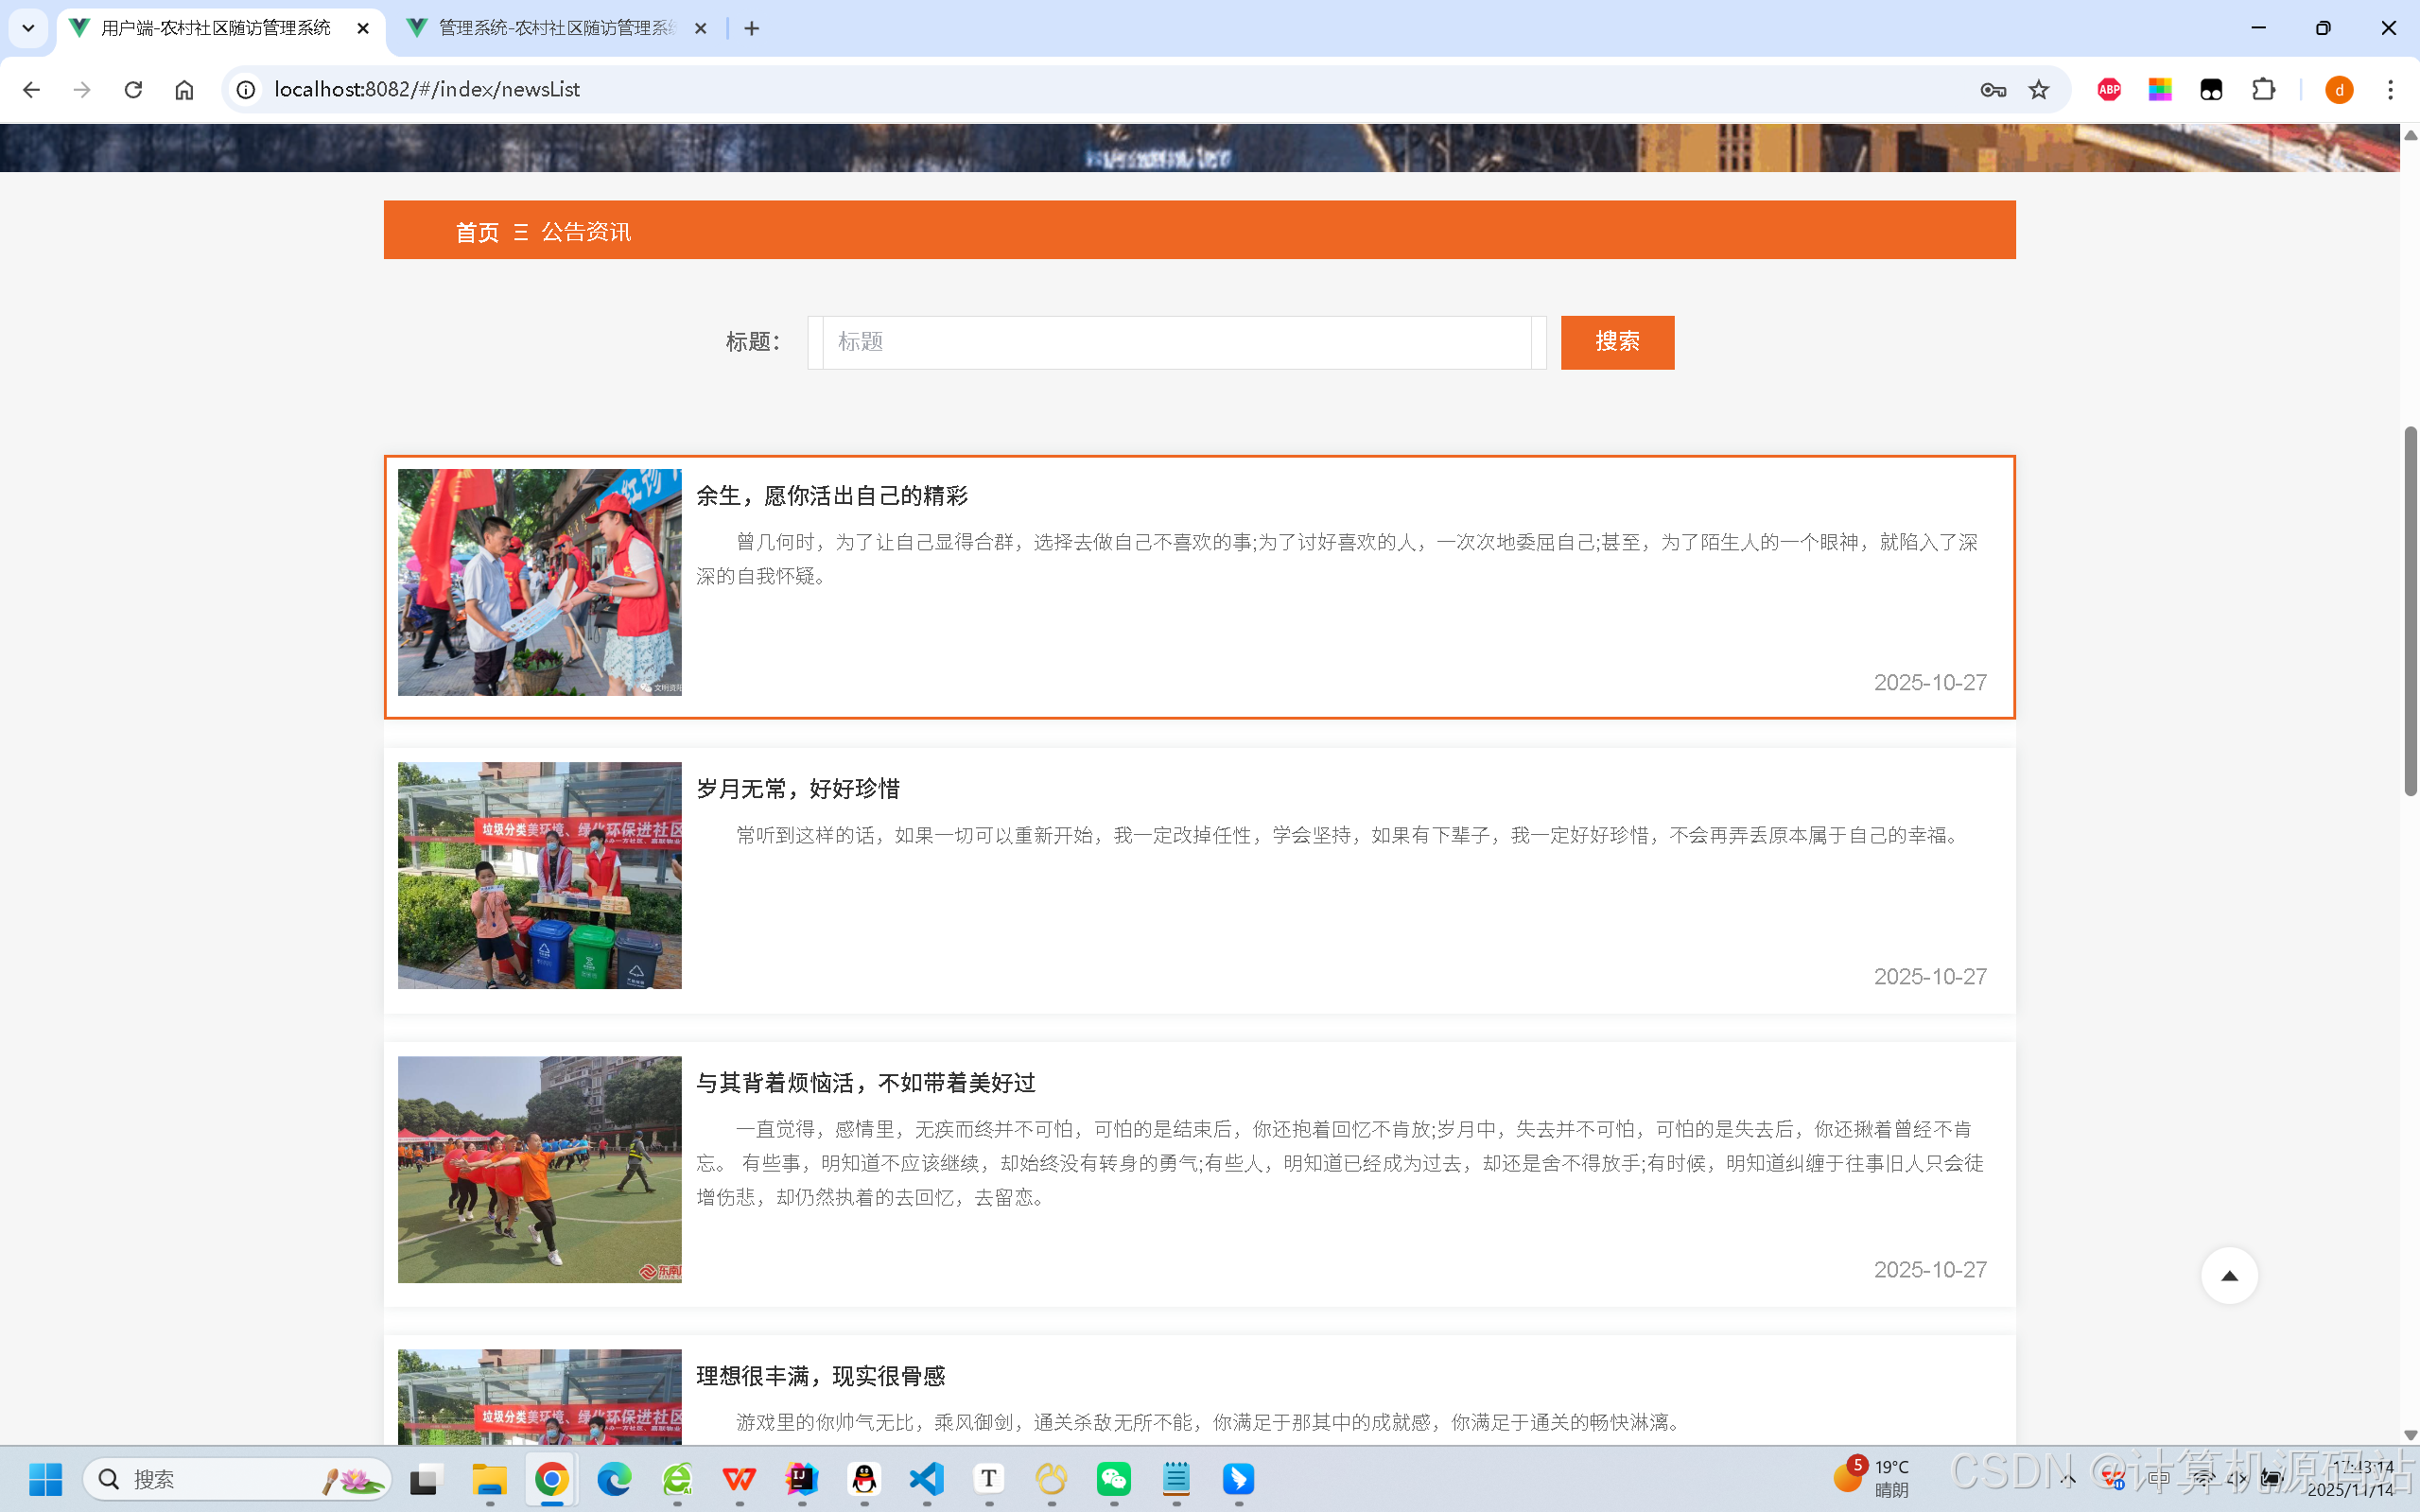Viewport: 2420px width, 1512px height.
Task: Close the 用户端 tab
Action: point(363,29)
